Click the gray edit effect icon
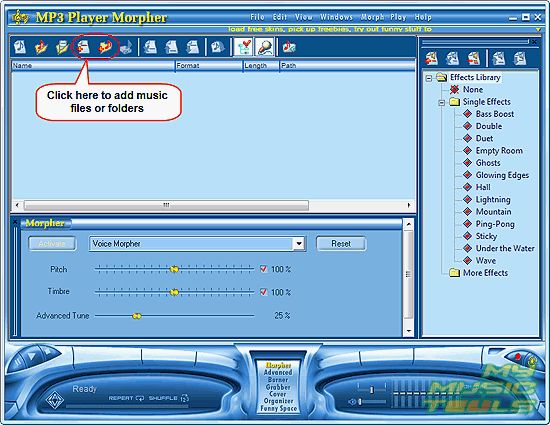 click(452, 58)
